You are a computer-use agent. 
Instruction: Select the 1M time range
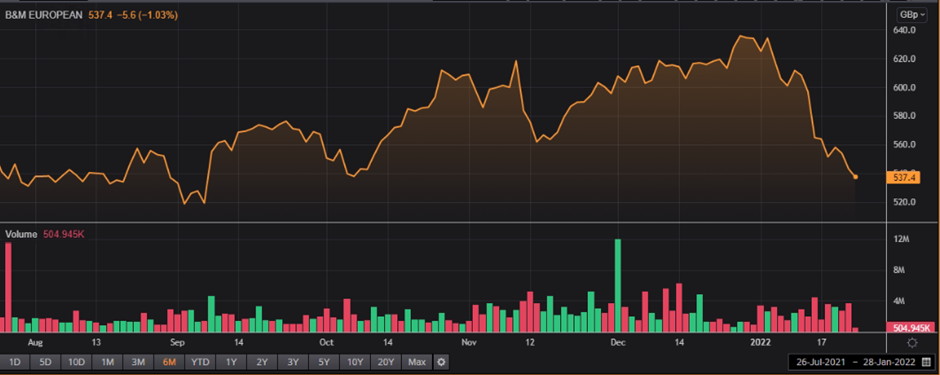coord(107,362)
